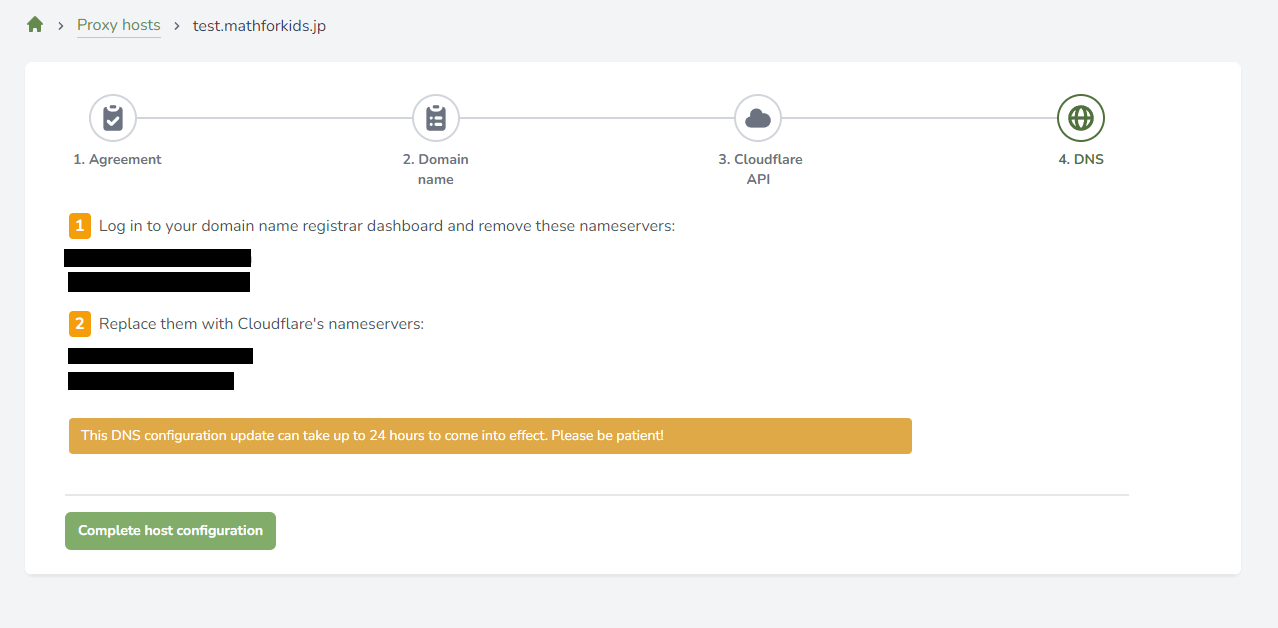Click the orange number 2 badge
This screenshot has width=1278, height=628.
tap(80, 324)
